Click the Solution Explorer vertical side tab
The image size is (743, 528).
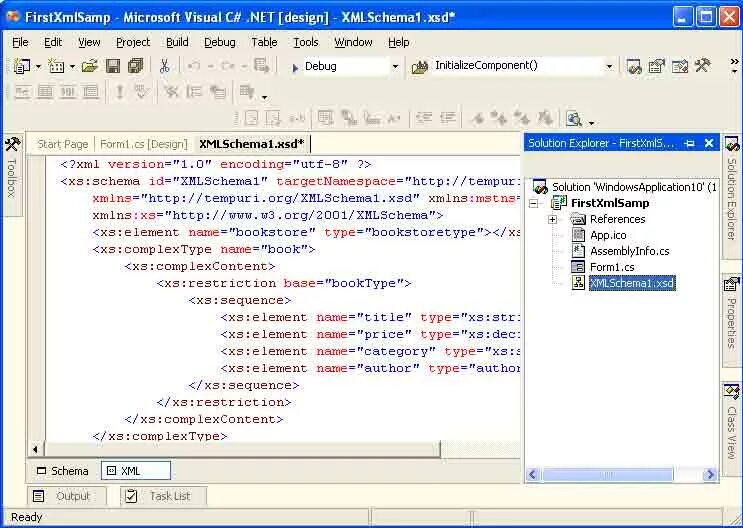pyautogui.click(x=732, y=195)
